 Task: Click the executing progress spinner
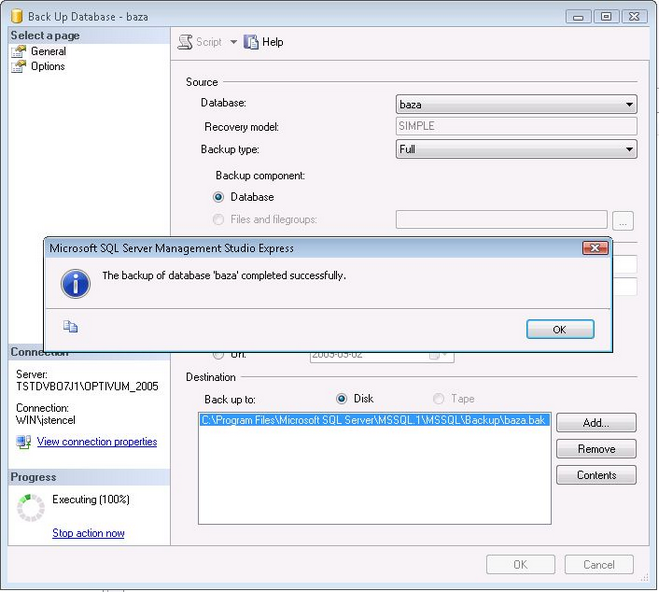coord(31,508)
